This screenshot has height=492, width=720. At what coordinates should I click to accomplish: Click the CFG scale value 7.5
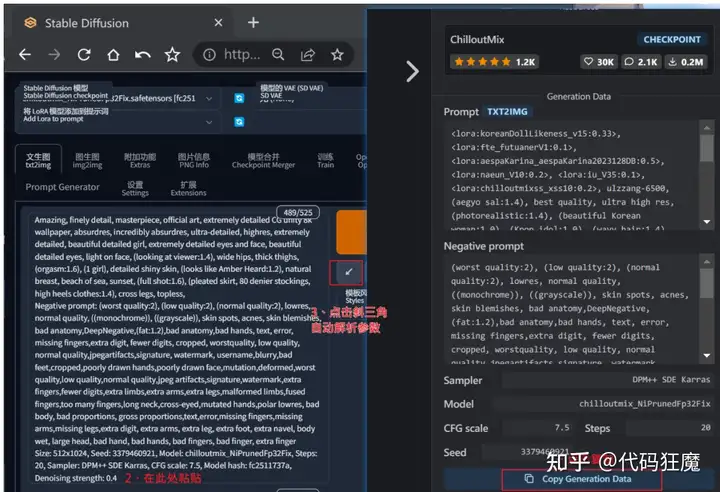pyautogui.click(x=562, y=427)
